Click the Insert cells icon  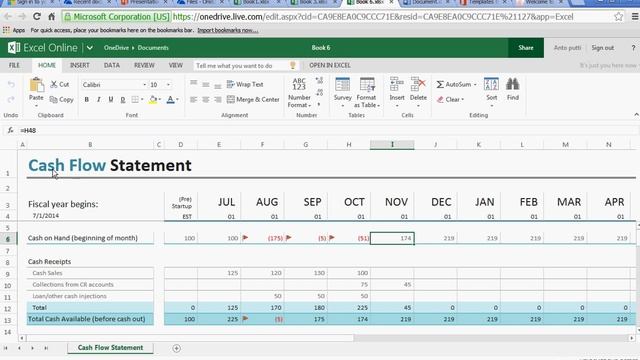396,85
